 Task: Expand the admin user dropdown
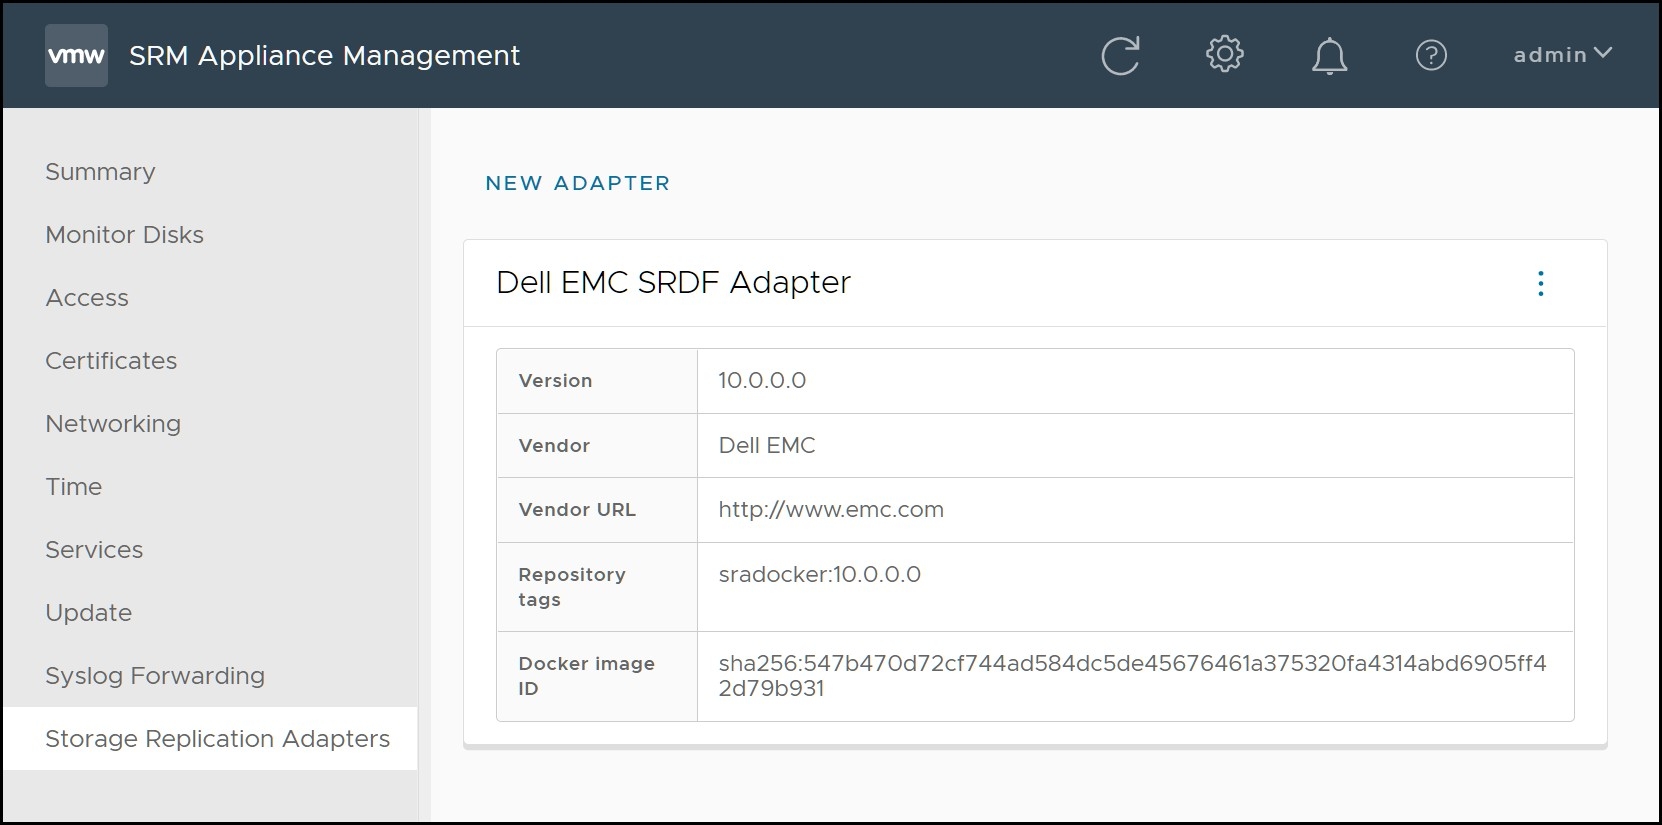[x=1562, y=54]
